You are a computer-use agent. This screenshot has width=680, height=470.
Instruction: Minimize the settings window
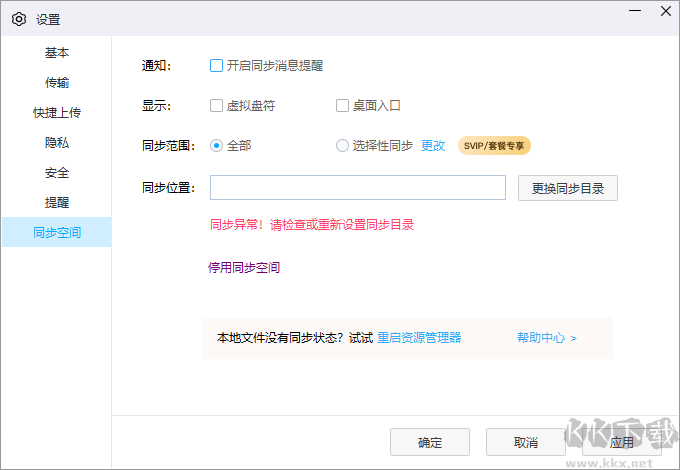pyautogui.click(x=635, y=11)
